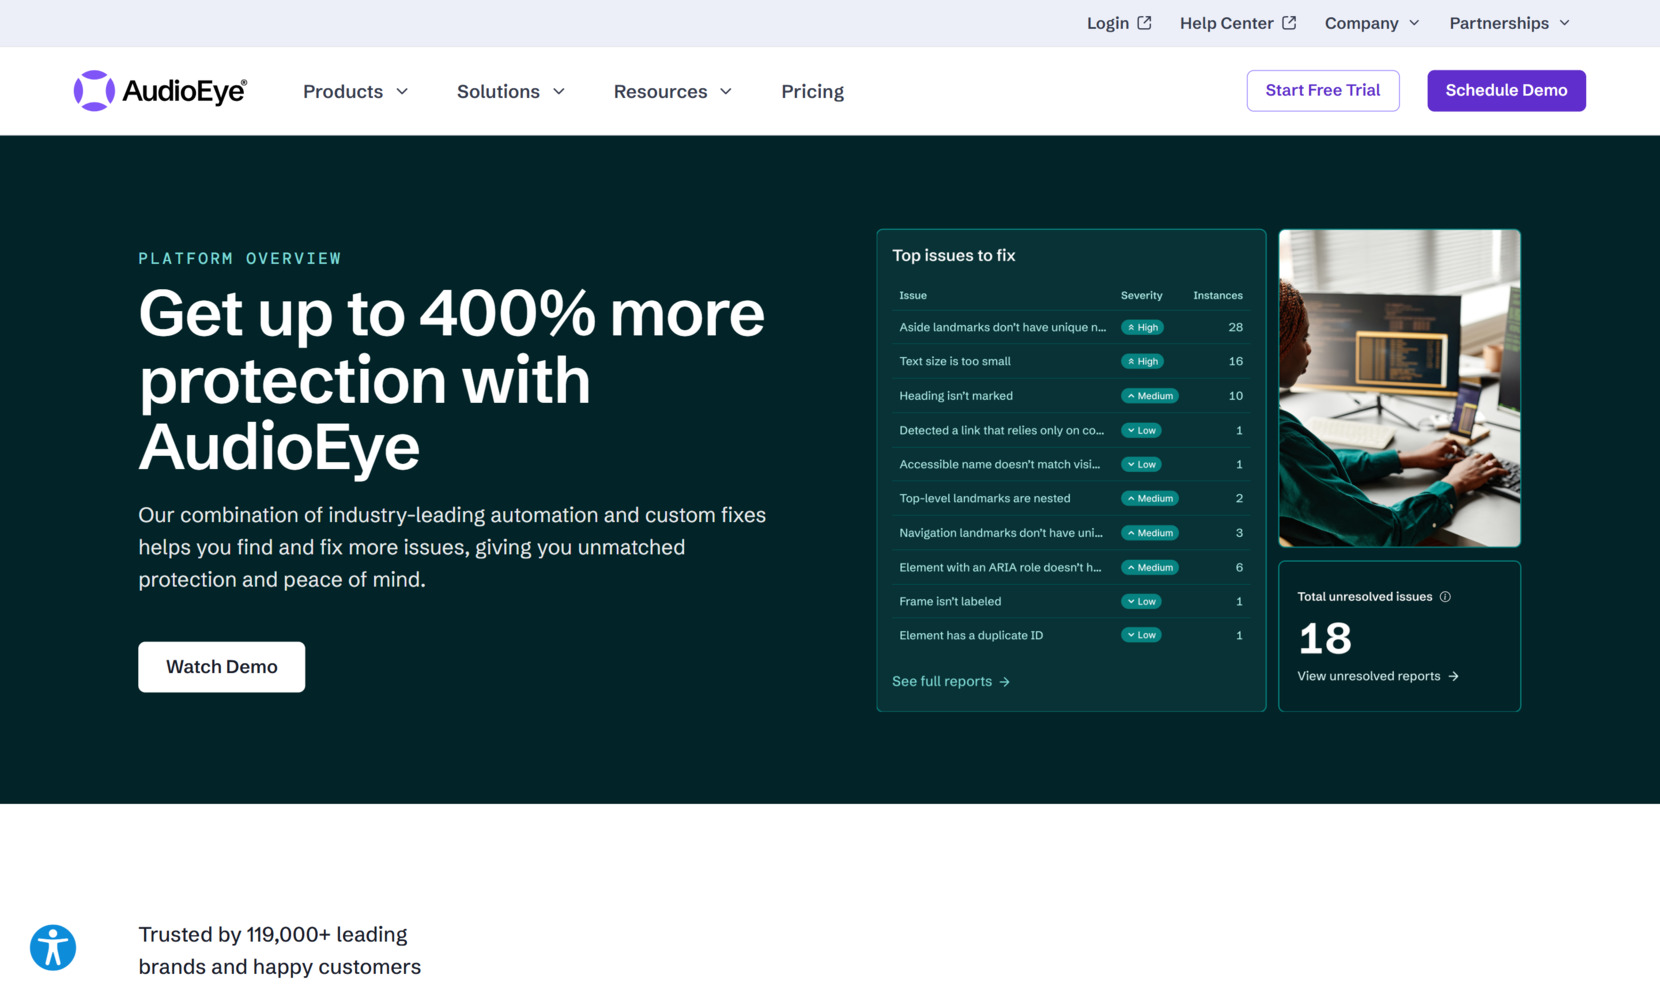Image resolution: width=1660 pixels, height=1005 pixels.
Task: Click the external-link icon next to Login
Action: coord(1145,22)
